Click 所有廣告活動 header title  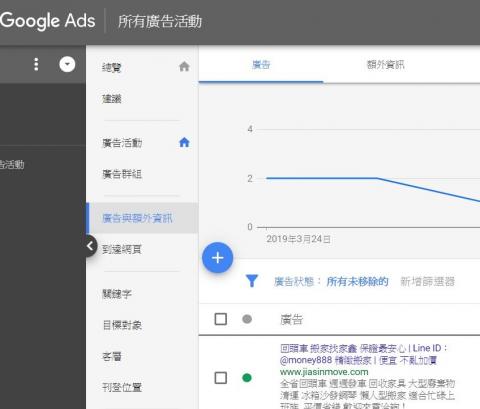coord(160,22)
